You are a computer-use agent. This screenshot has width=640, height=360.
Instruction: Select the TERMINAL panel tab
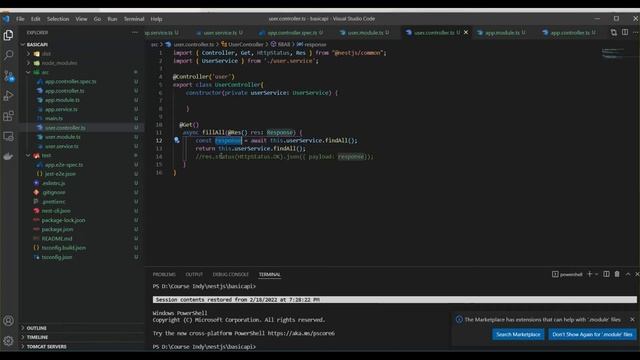click(x=269, y=274)
